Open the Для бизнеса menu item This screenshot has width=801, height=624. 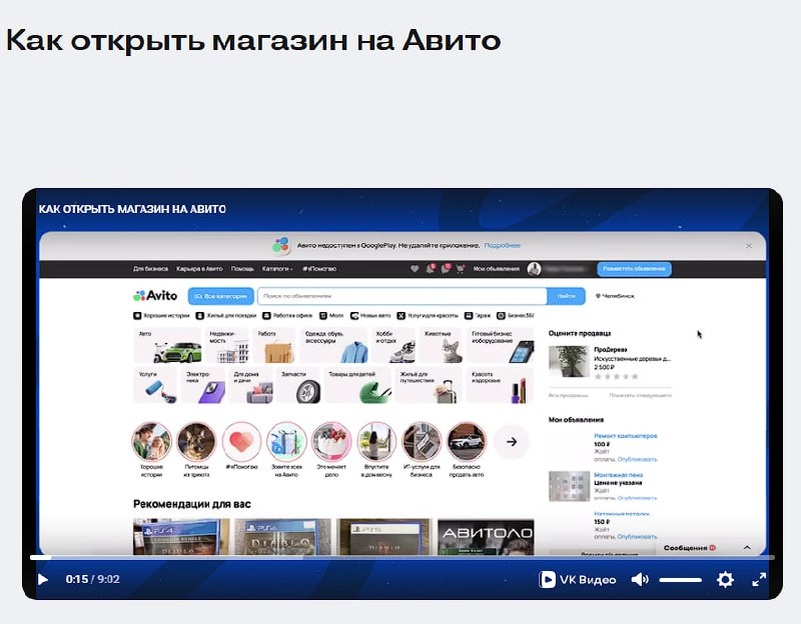point(150,269)
